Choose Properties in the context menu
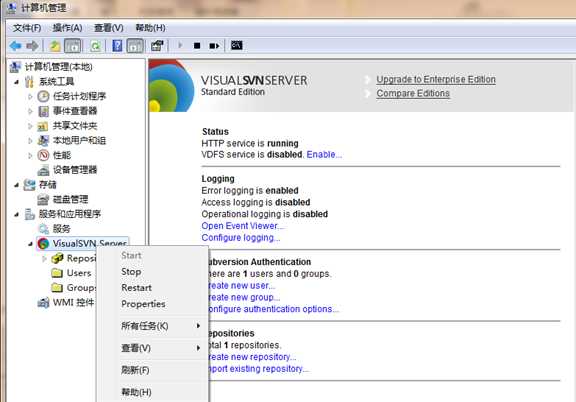This screenshot has height=402, width=576. point(152,304)
